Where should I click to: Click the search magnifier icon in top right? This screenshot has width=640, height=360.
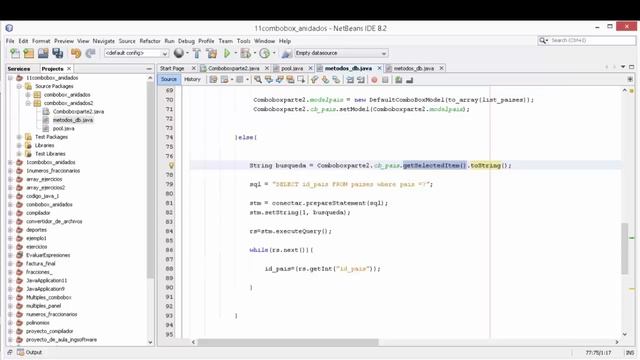[x=543, y=40]
